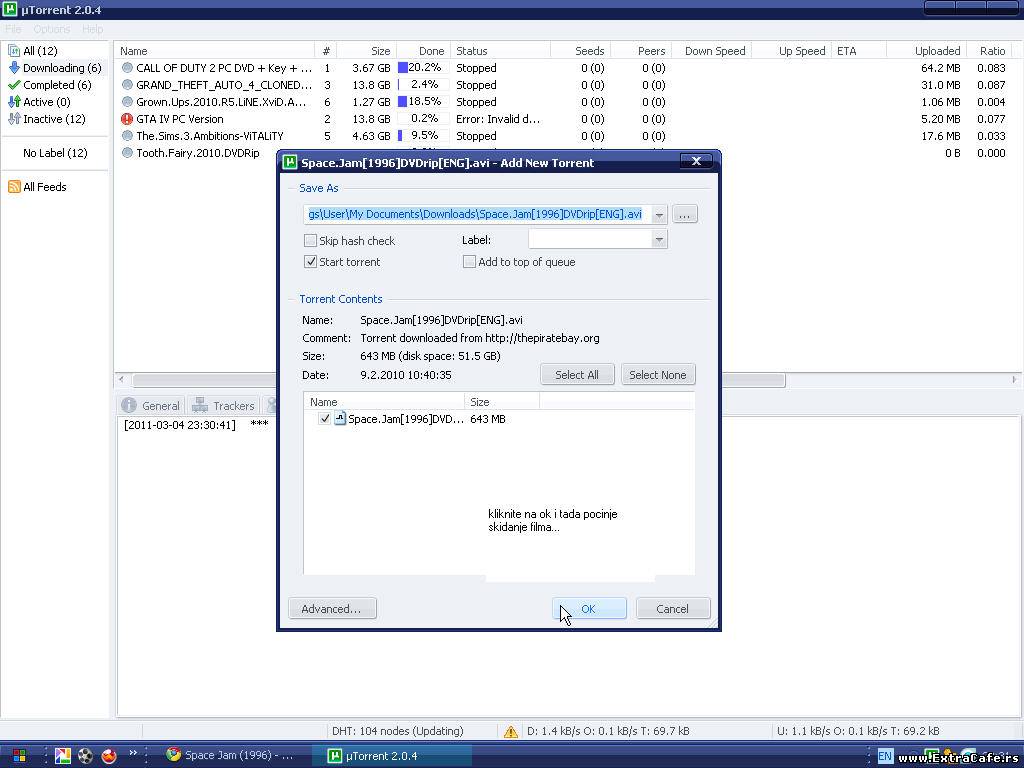
Task: Click the 20.2% progress bar of CALL OF DUTY 2
Action: 423,68
